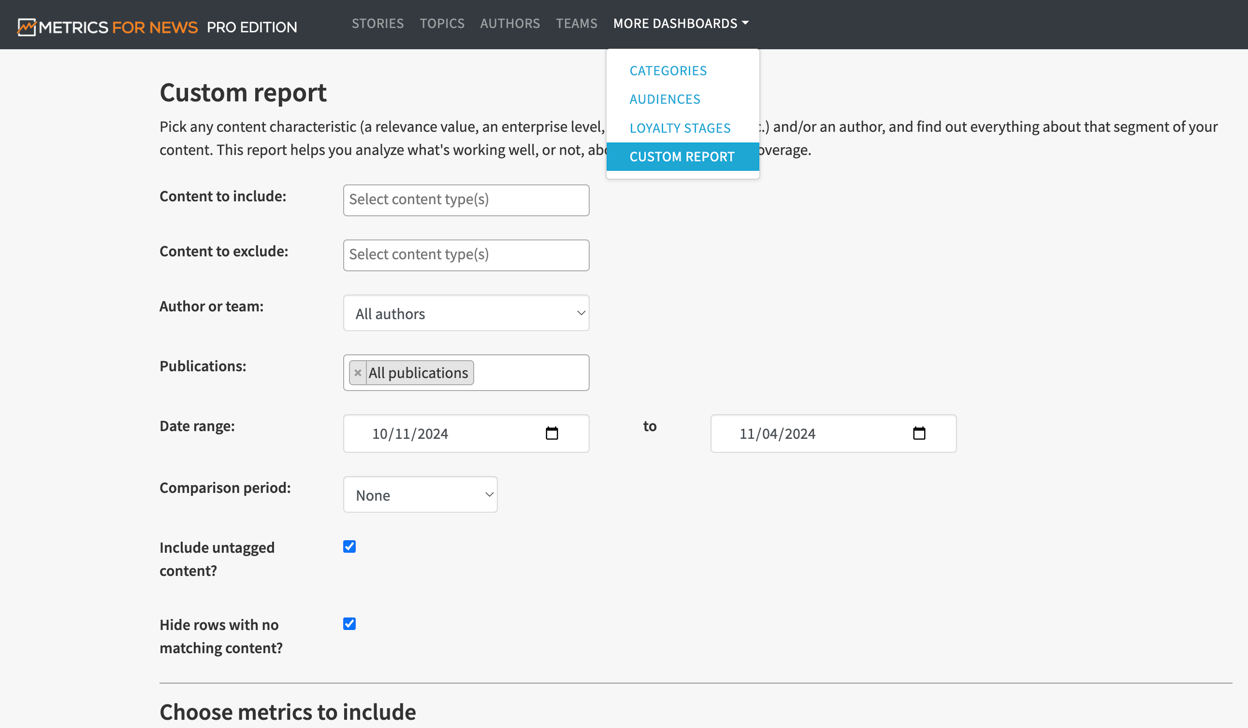Image resolution: width=1248 pixels, height=728 pixels.
Task: Open calendar picker for end date
Action: (x=919, y=433)
